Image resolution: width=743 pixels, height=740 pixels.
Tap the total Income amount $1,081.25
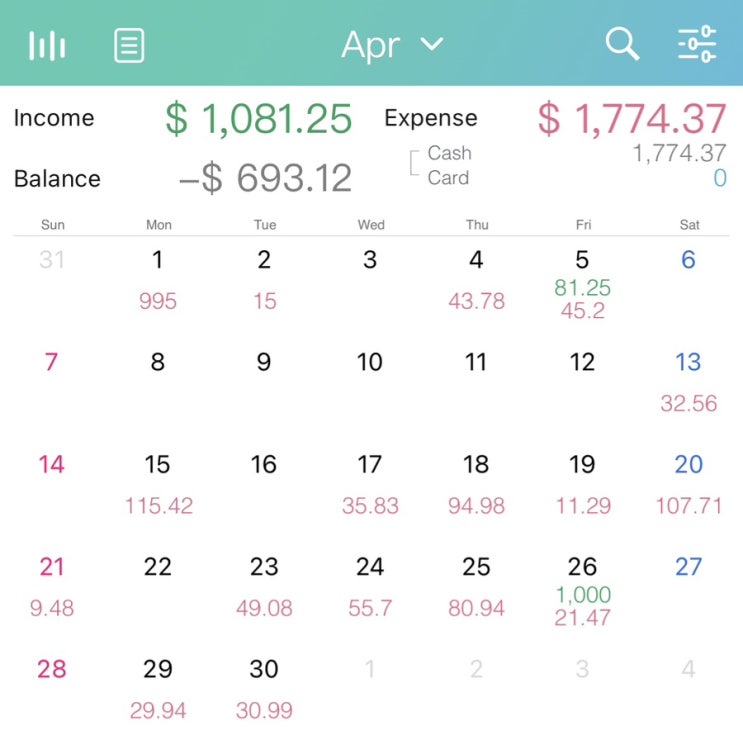(x=258, y=119)
